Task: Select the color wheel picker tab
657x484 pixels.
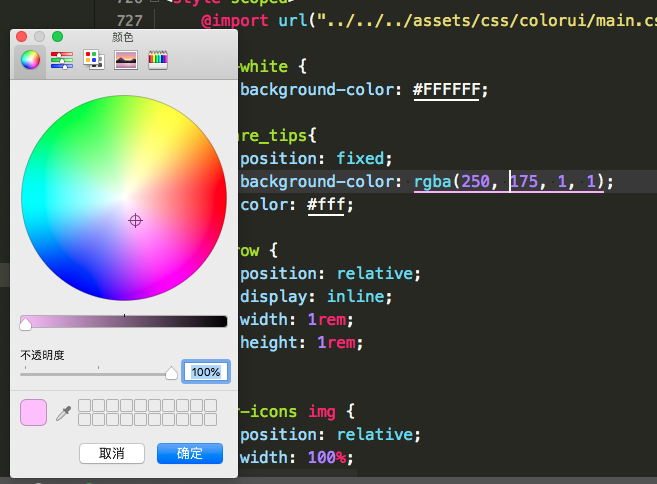Action: pyautogui.click(x=30, y=60)
